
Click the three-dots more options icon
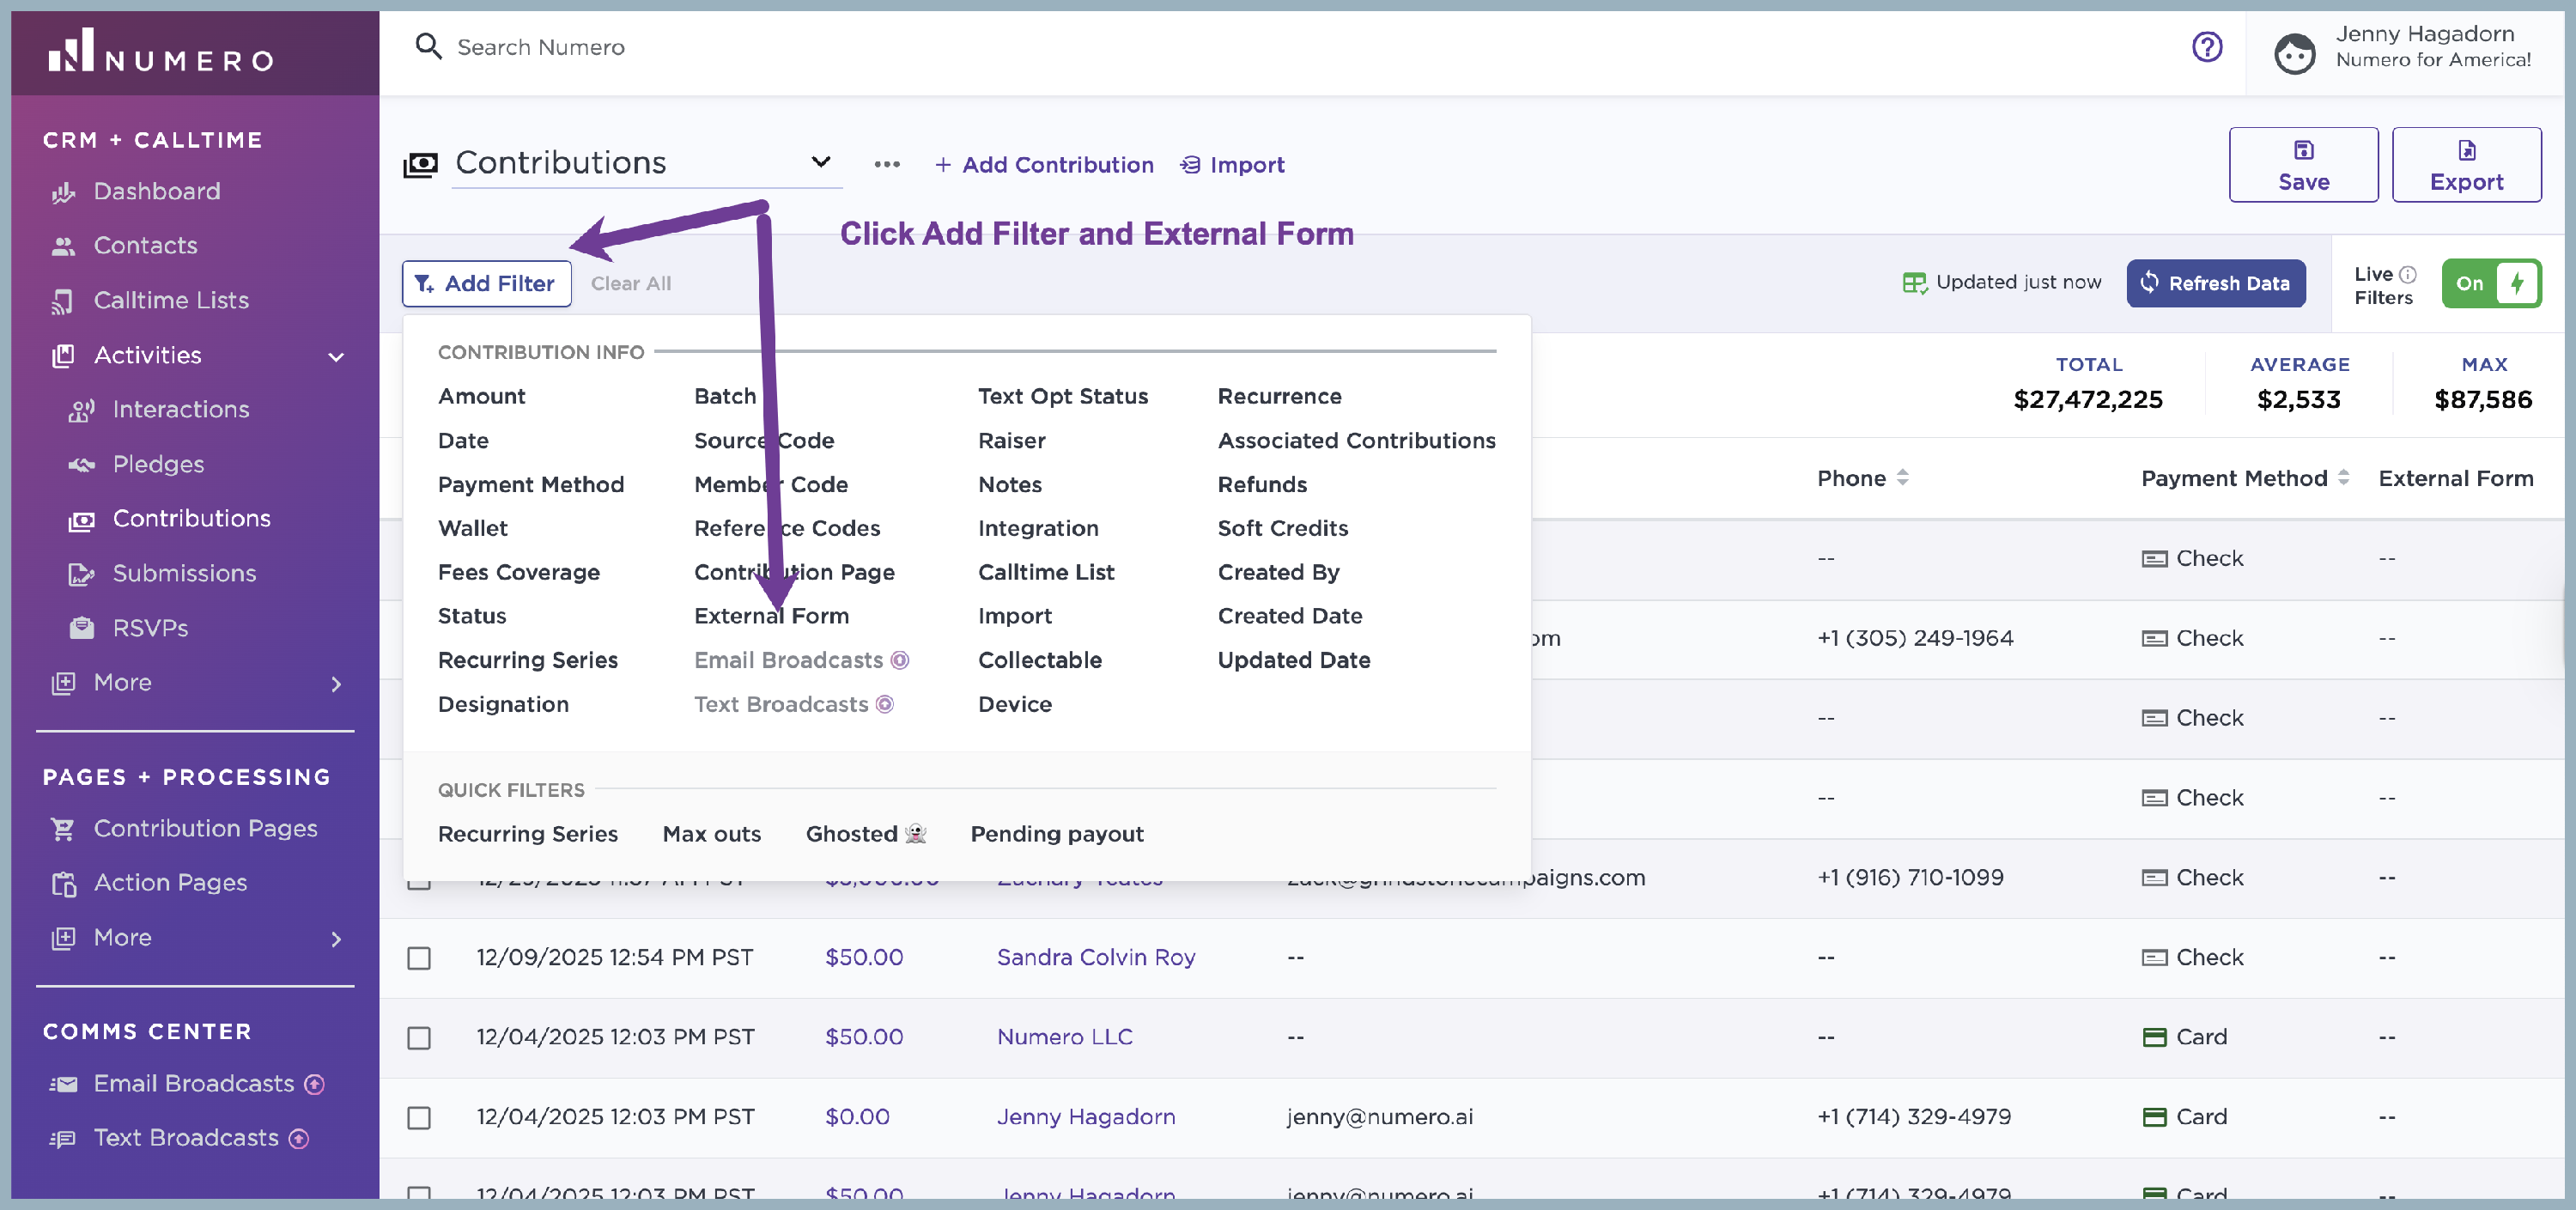pos(886,165)
